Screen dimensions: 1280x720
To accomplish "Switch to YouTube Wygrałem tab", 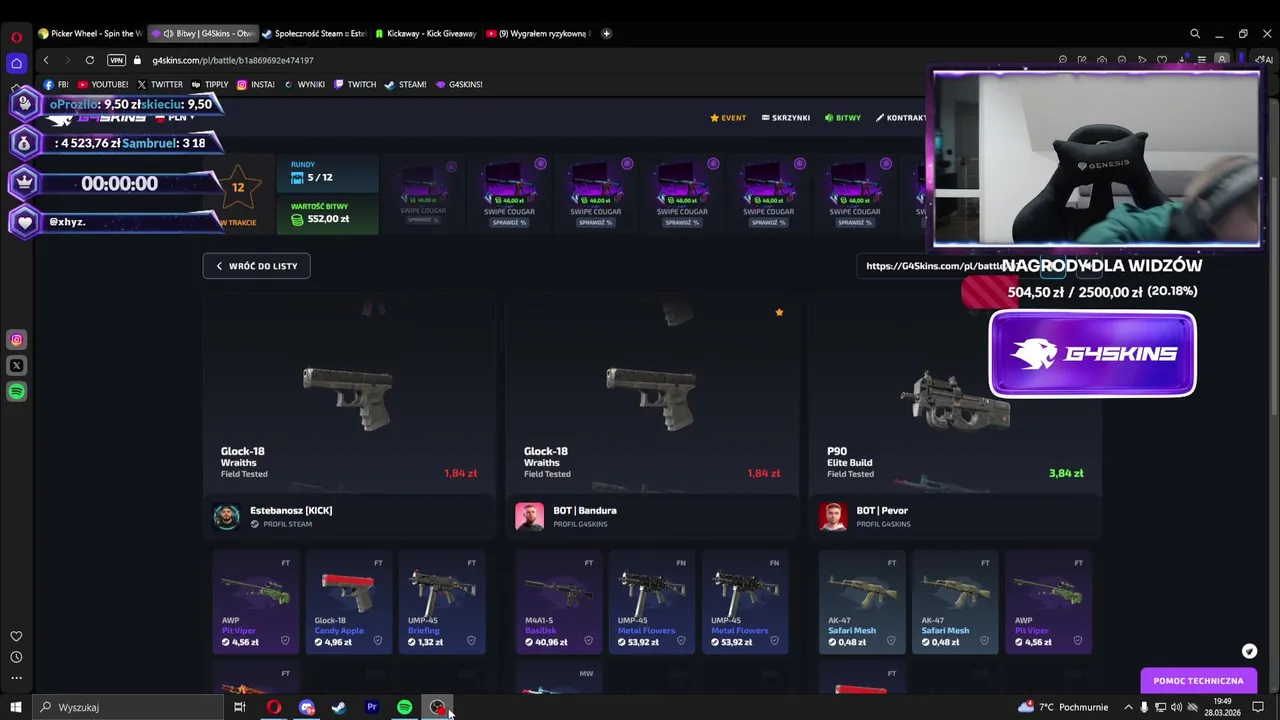I will [x=538, y=33].
